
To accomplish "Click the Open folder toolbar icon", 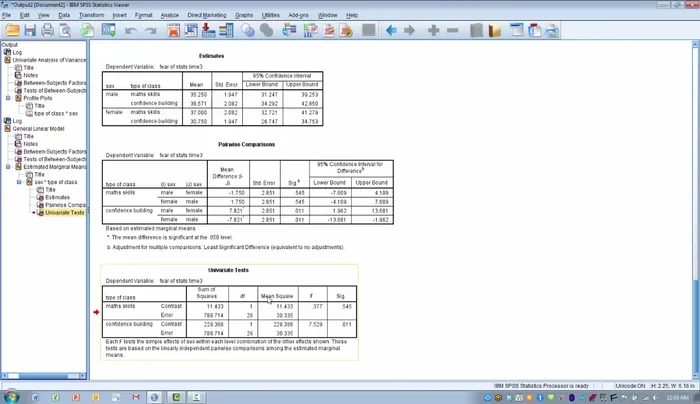I will click(x=11, y=31).
